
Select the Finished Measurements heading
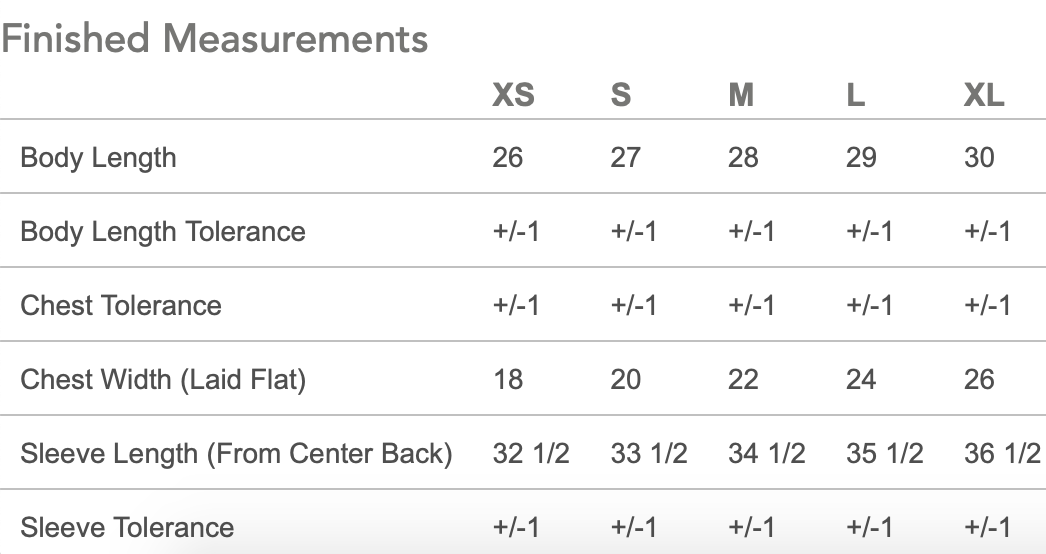pyautogui.click(x=215, y=39)
